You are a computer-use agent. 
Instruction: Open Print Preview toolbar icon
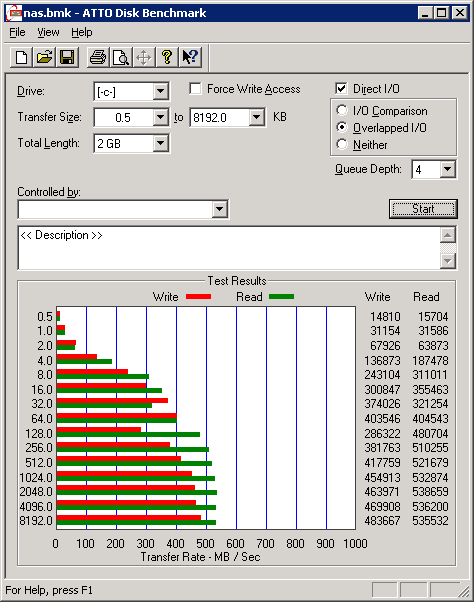tap(121, 58)
